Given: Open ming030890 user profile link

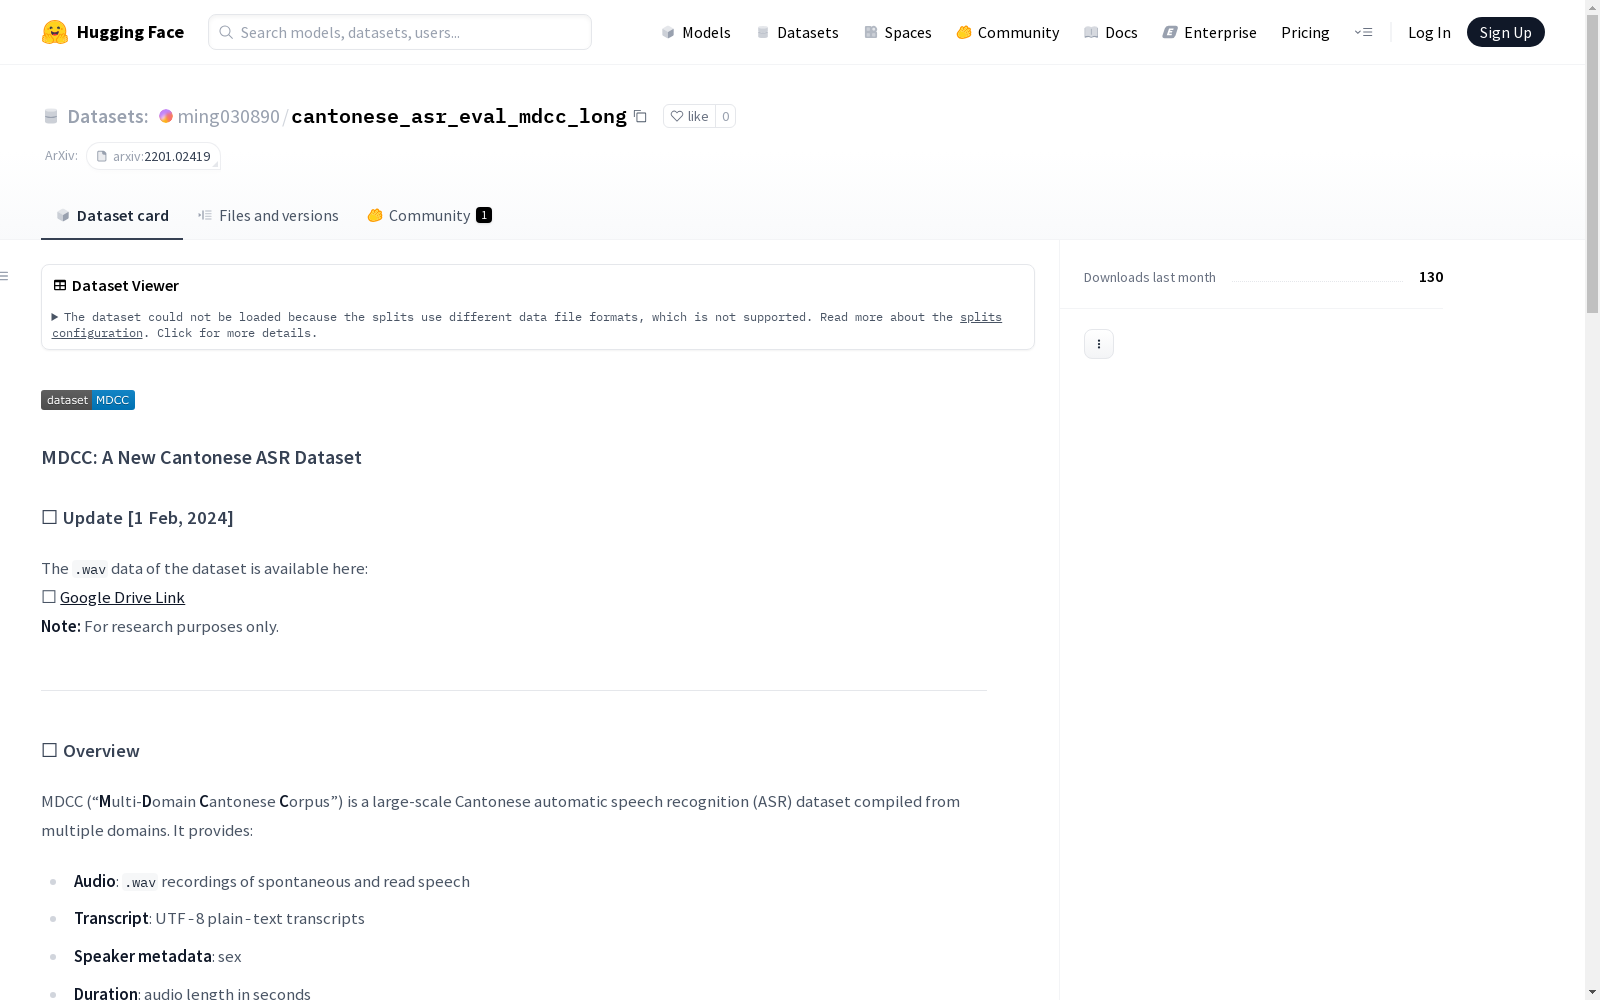Looking at the screenshot, I should [x=228, y=116].
